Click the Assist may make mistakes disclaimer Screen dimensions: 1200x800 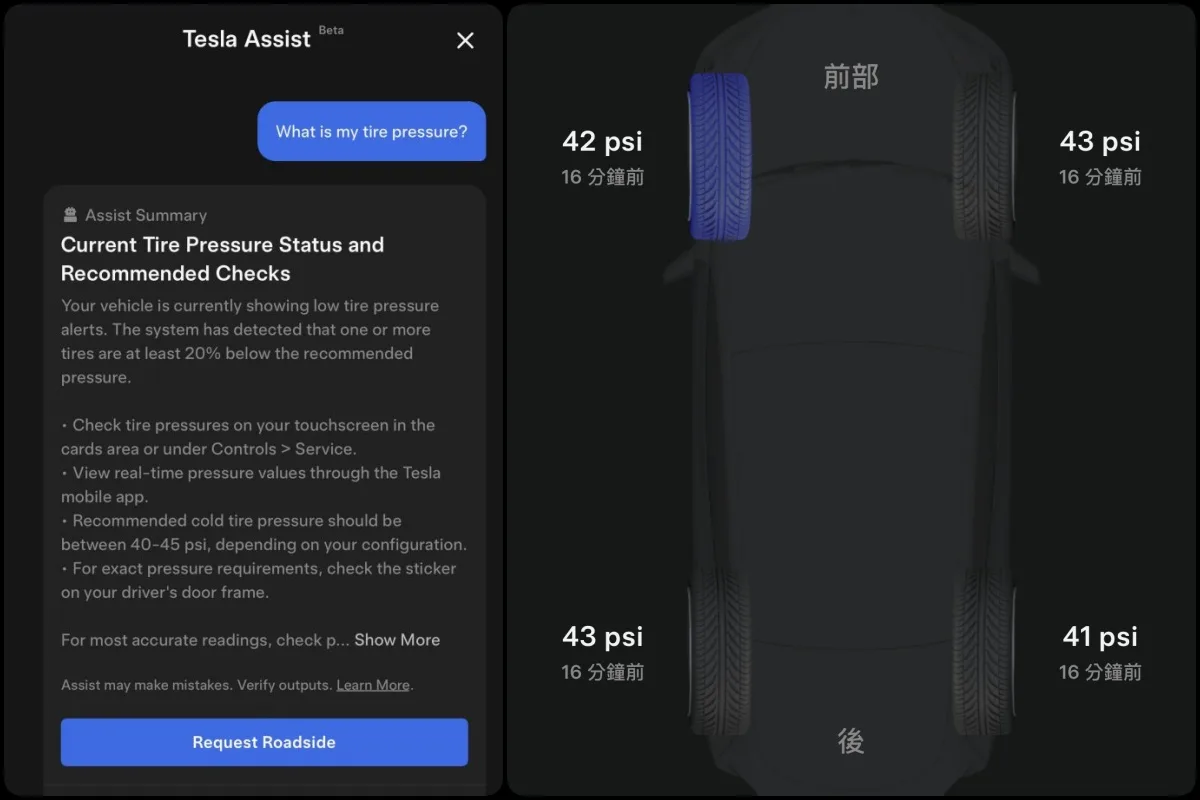(x=198, y=685)
